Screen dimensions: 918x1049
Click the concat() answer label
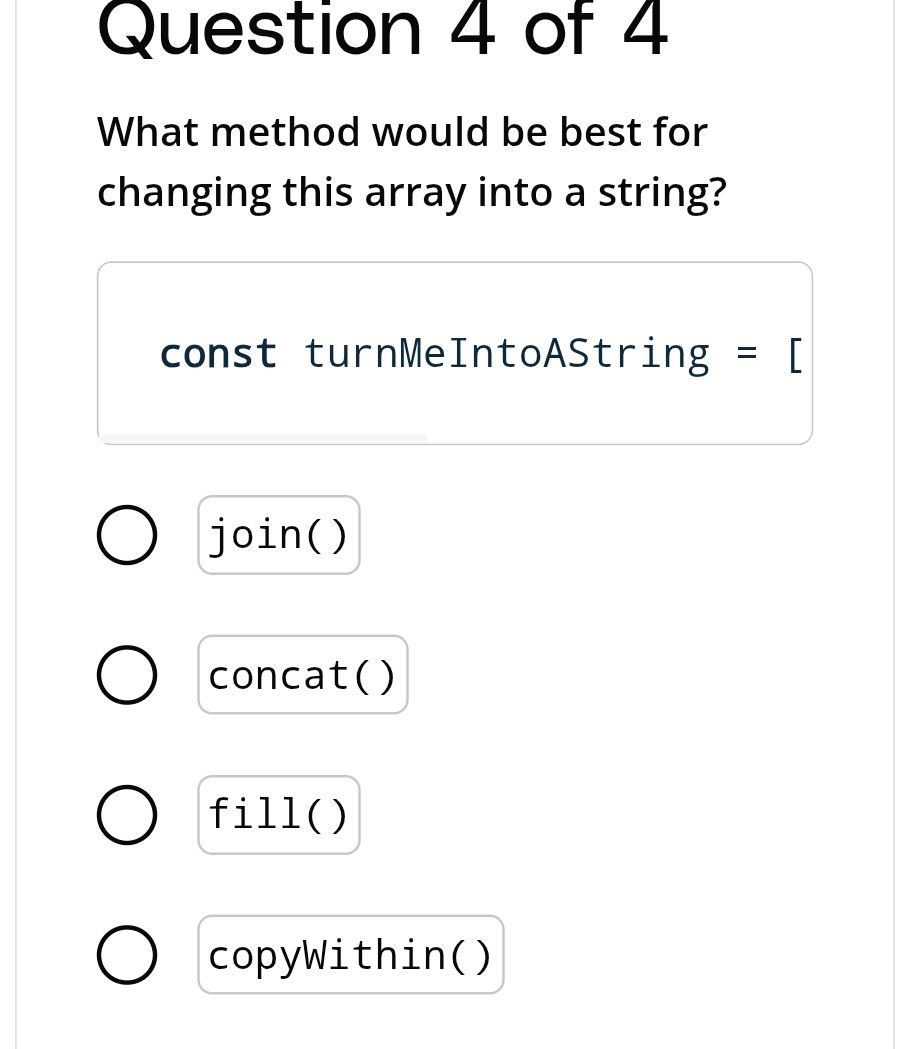tap(302, 674)
